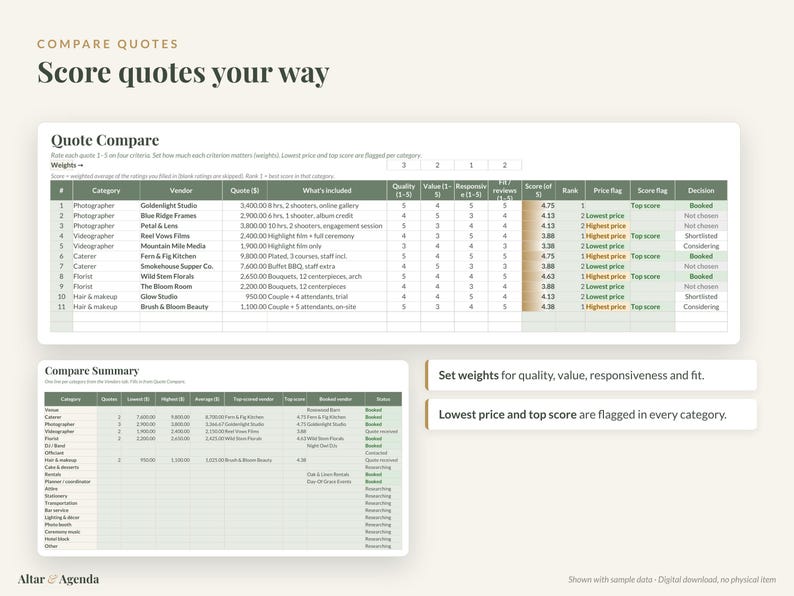Screen dimensions: 794x596
Task: Click the Quote ($) column header
Action: 245,190
